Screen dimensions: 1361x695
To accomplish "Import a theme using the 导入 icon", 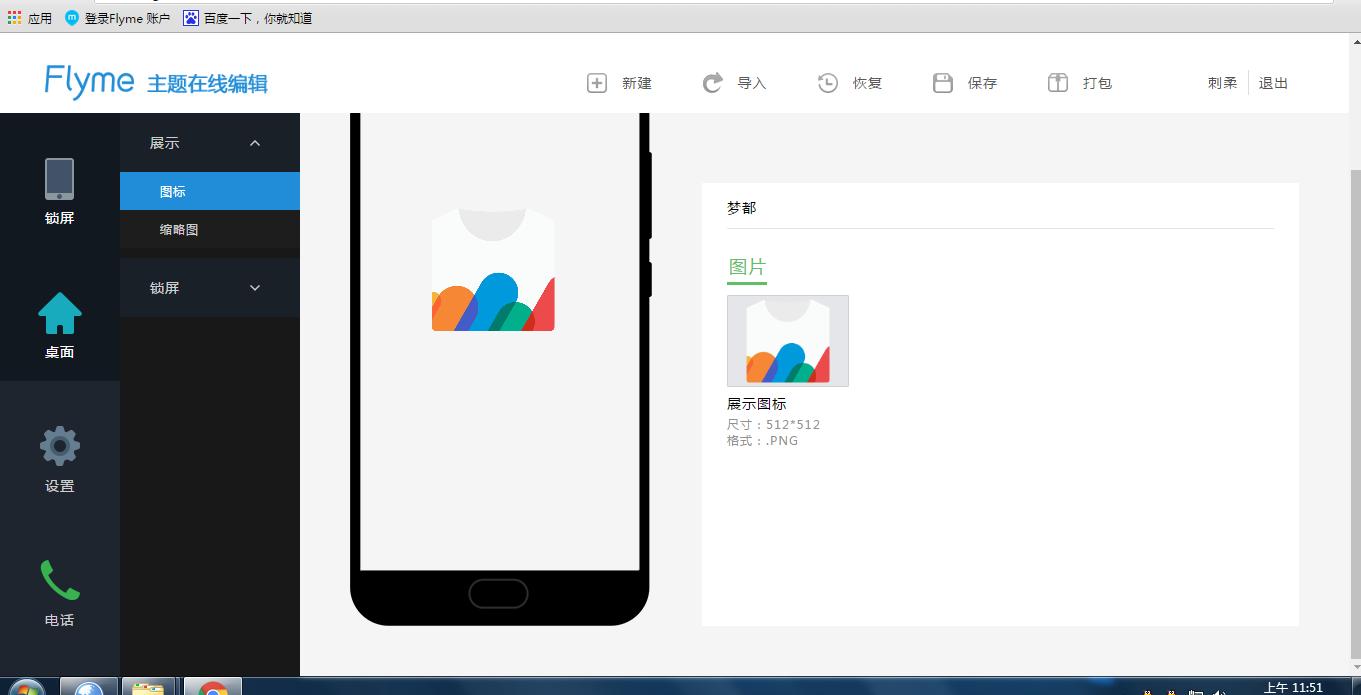I will (x=733, y=83).
